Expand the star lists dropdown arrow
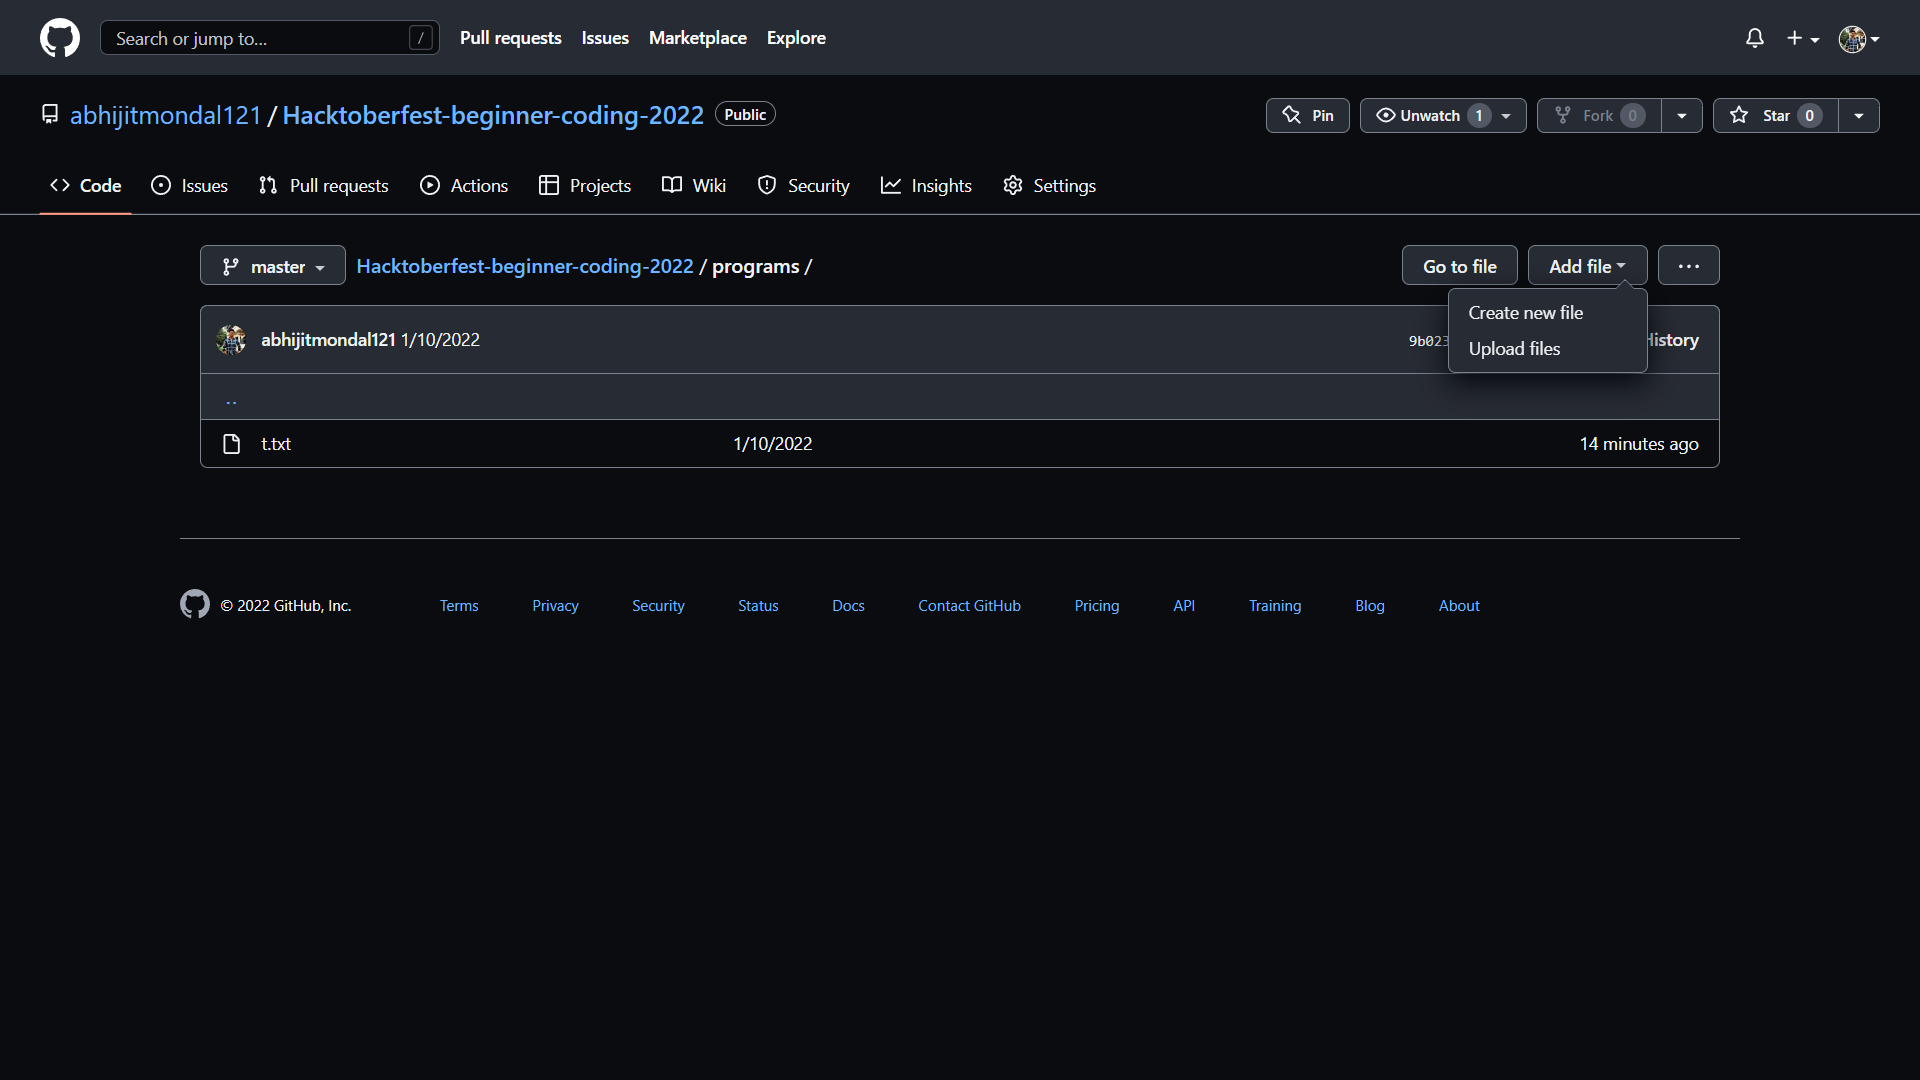Image resolution: width=1920 pixels, height=1080 pixels. click(x=1859, y=115)
